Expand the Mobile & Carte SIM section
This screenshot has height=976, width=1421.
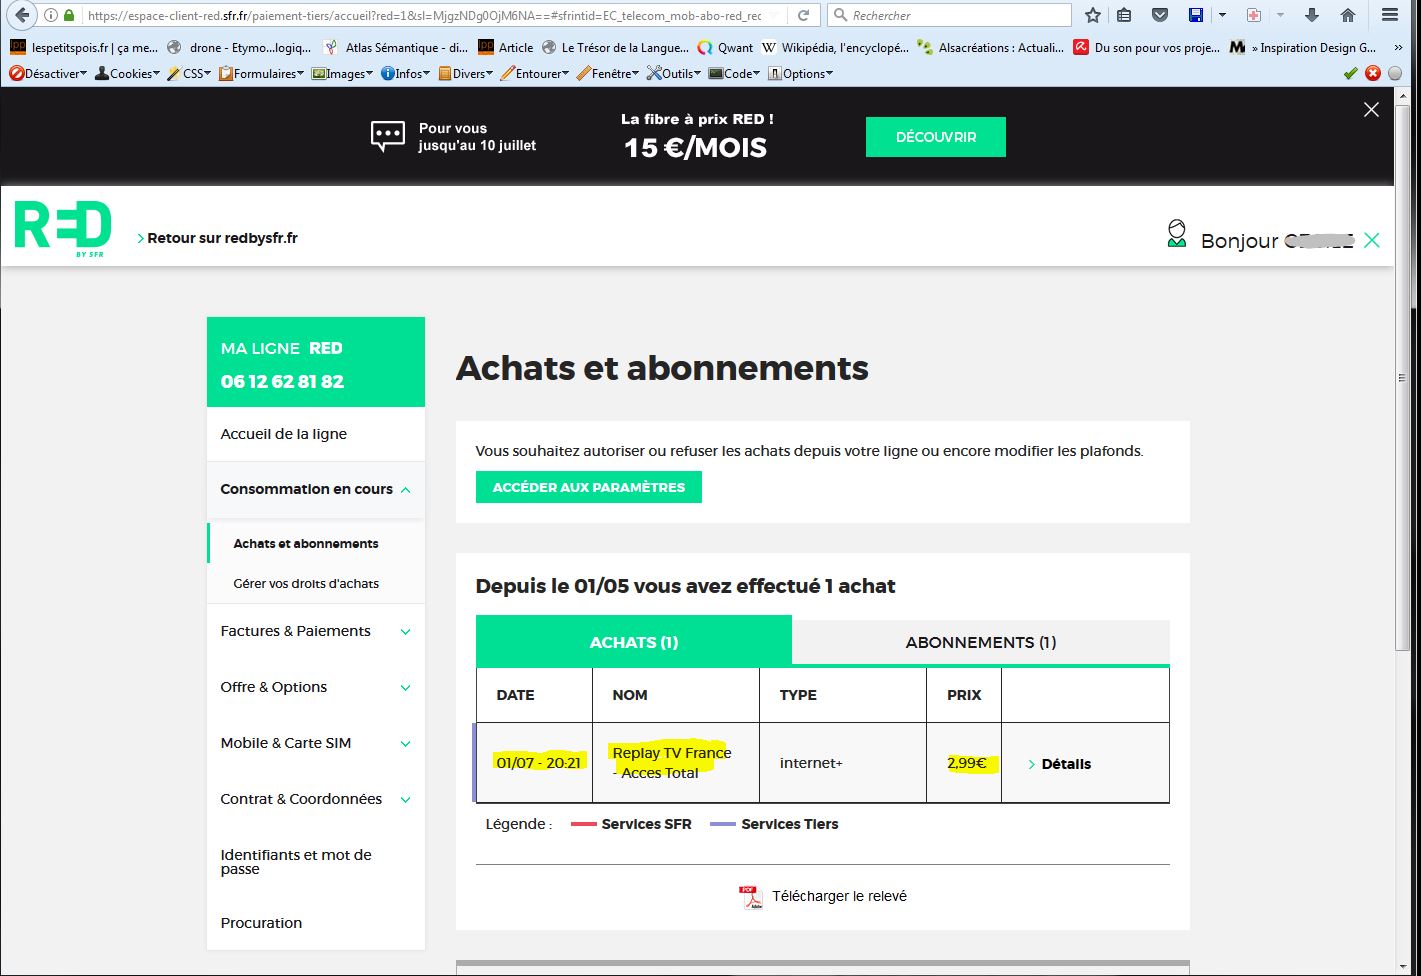[x=316, y=743]
